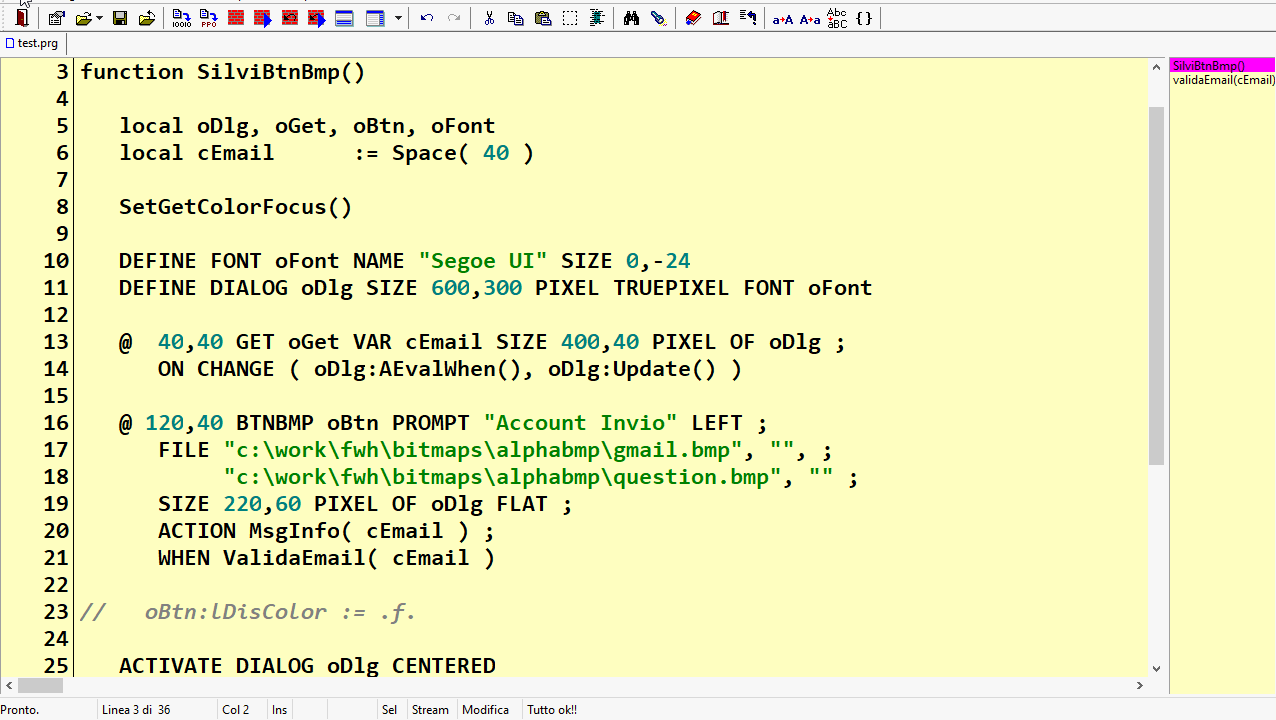Click the red help book icon
The image size is (1276, 720).
(693, 18)
